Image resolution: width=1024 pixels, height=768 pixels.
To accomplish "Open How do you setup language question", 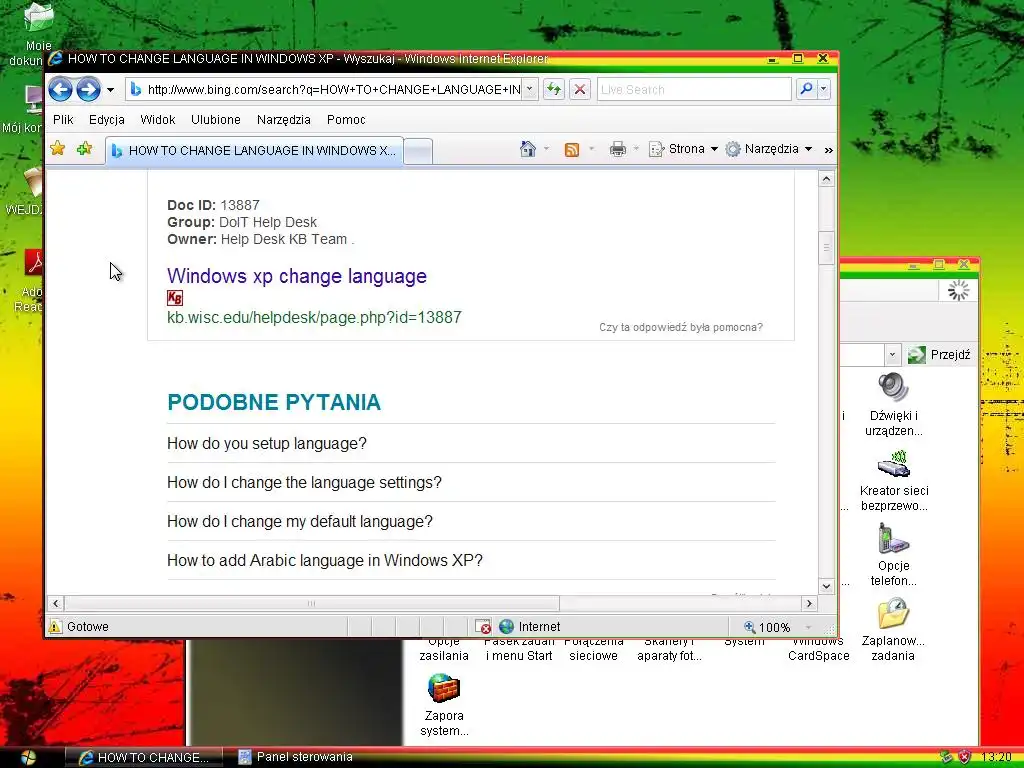I will coord(266,443).
